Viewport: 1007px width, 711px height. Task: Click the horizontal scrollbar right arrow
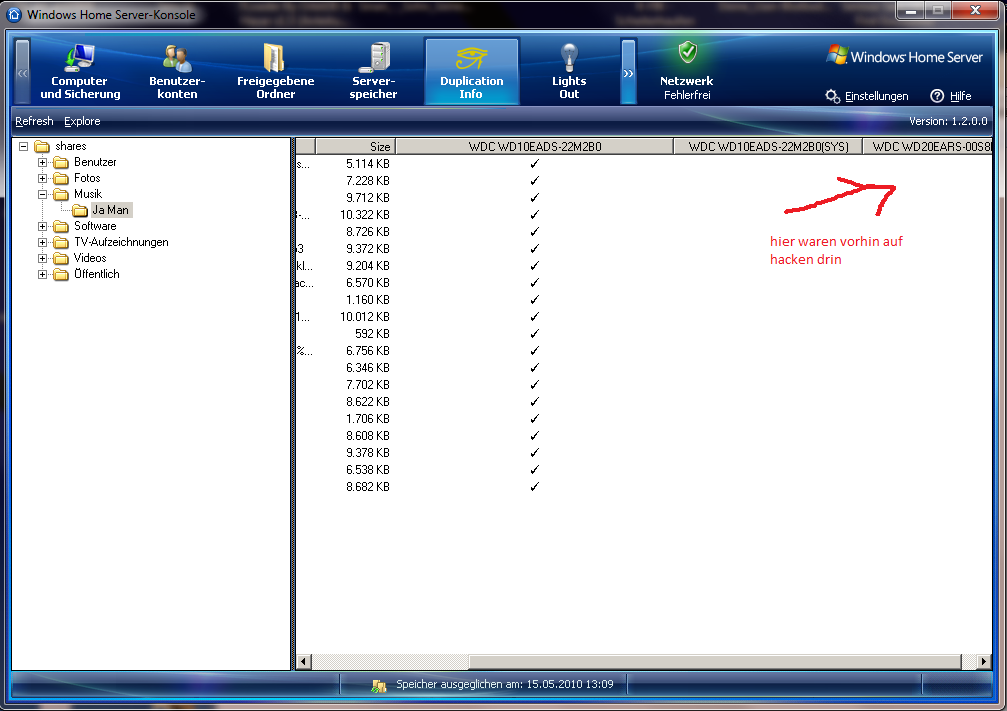[983, 661]
